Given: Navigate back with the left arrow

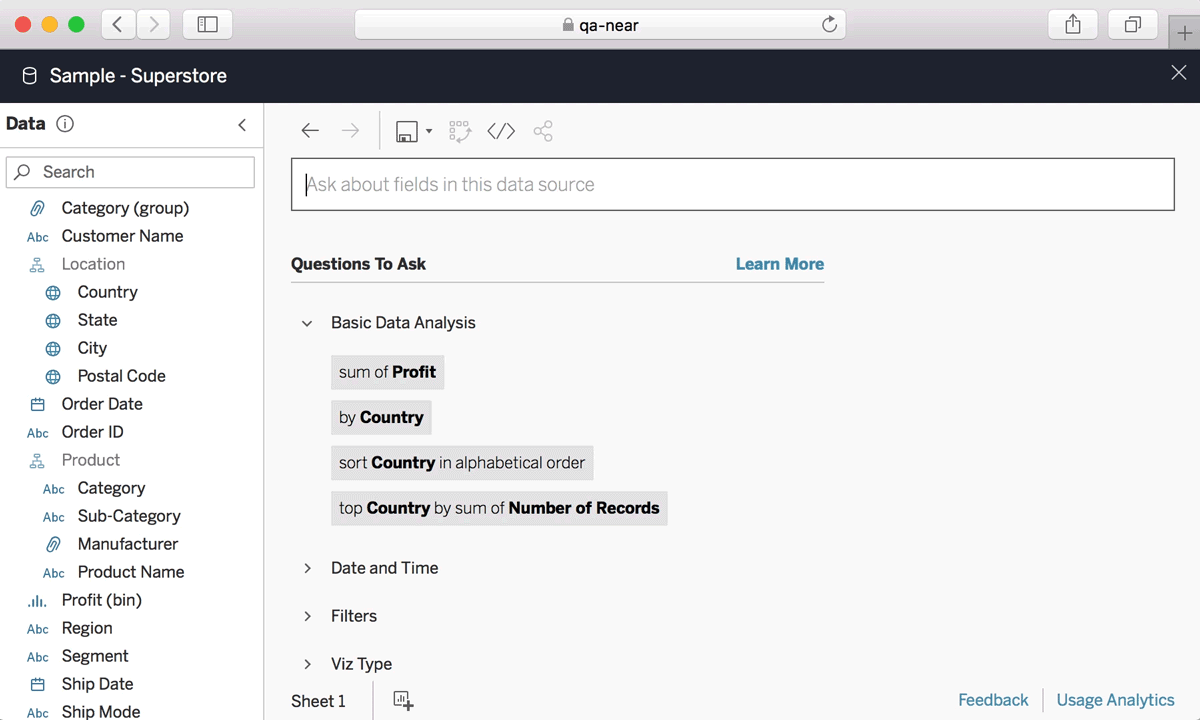Looking at the screenshot, I should (x=310, y=130).
